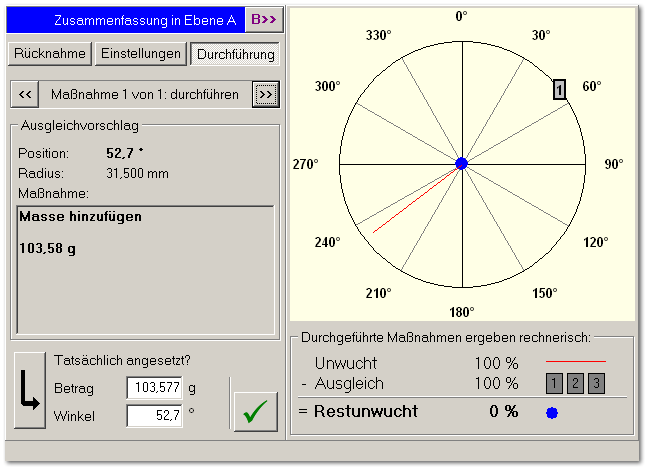Select the Durchführung tab
Viewport: 648px width, 470px height.
[233, 53]
